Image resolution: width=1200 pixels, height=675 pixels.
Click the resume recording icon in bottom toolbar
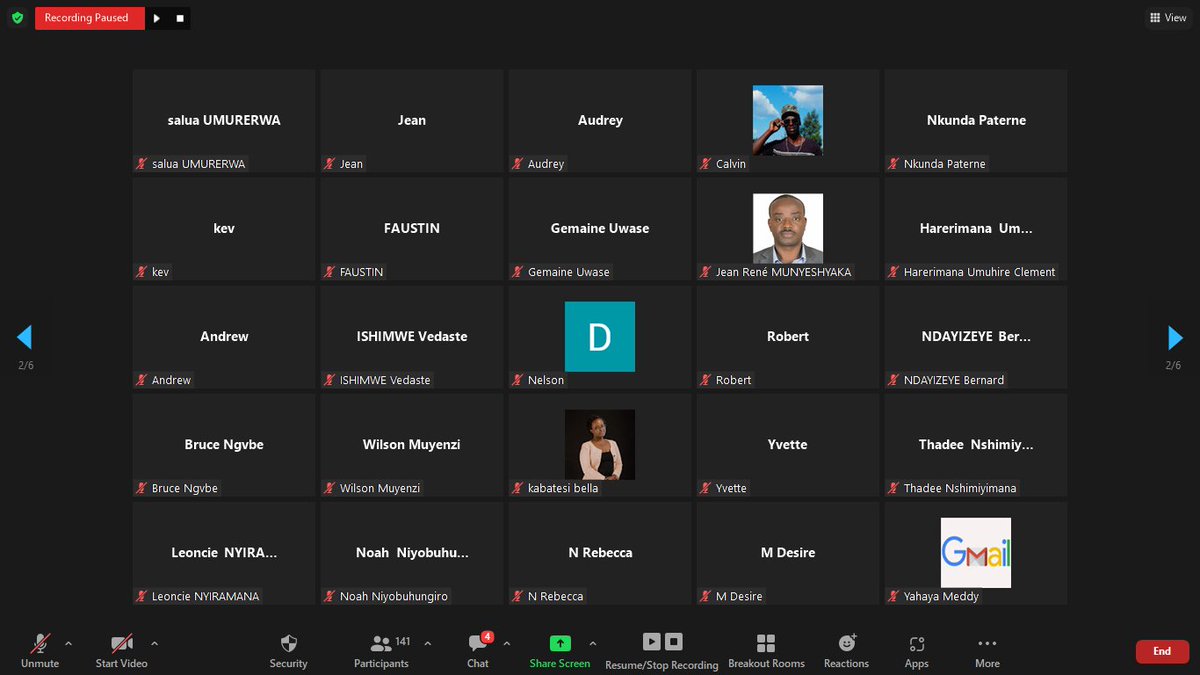click(x=651, y=642)
